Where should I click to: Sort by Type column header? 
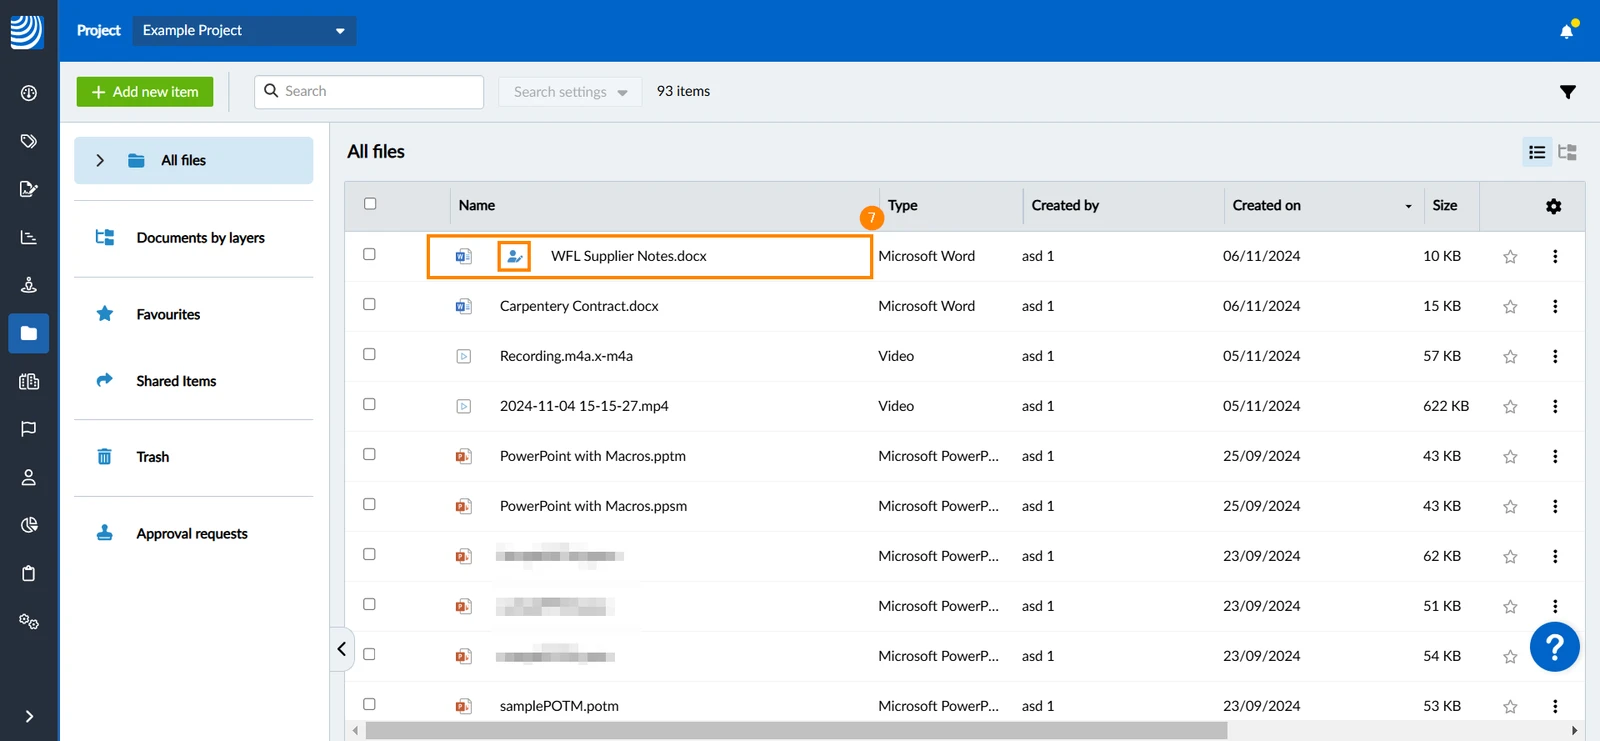pyautogui.click(x=903, y=205)
